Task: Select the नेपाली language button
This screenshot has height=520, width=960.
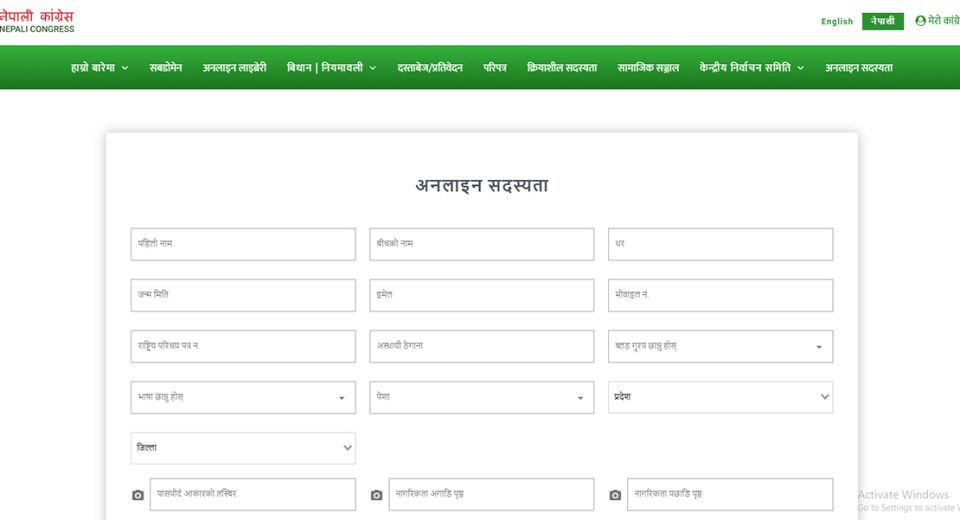Action: 882,21
